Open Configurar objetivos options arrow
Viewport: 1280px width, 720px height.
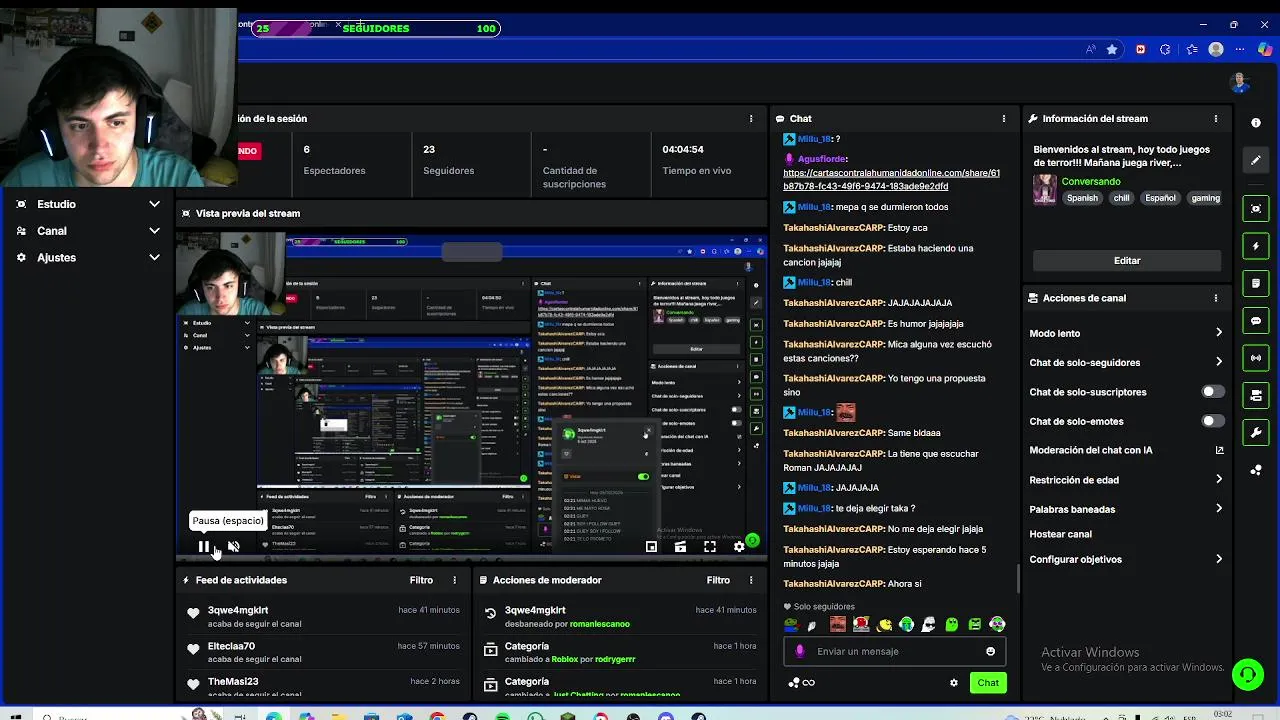[1218, 559]
